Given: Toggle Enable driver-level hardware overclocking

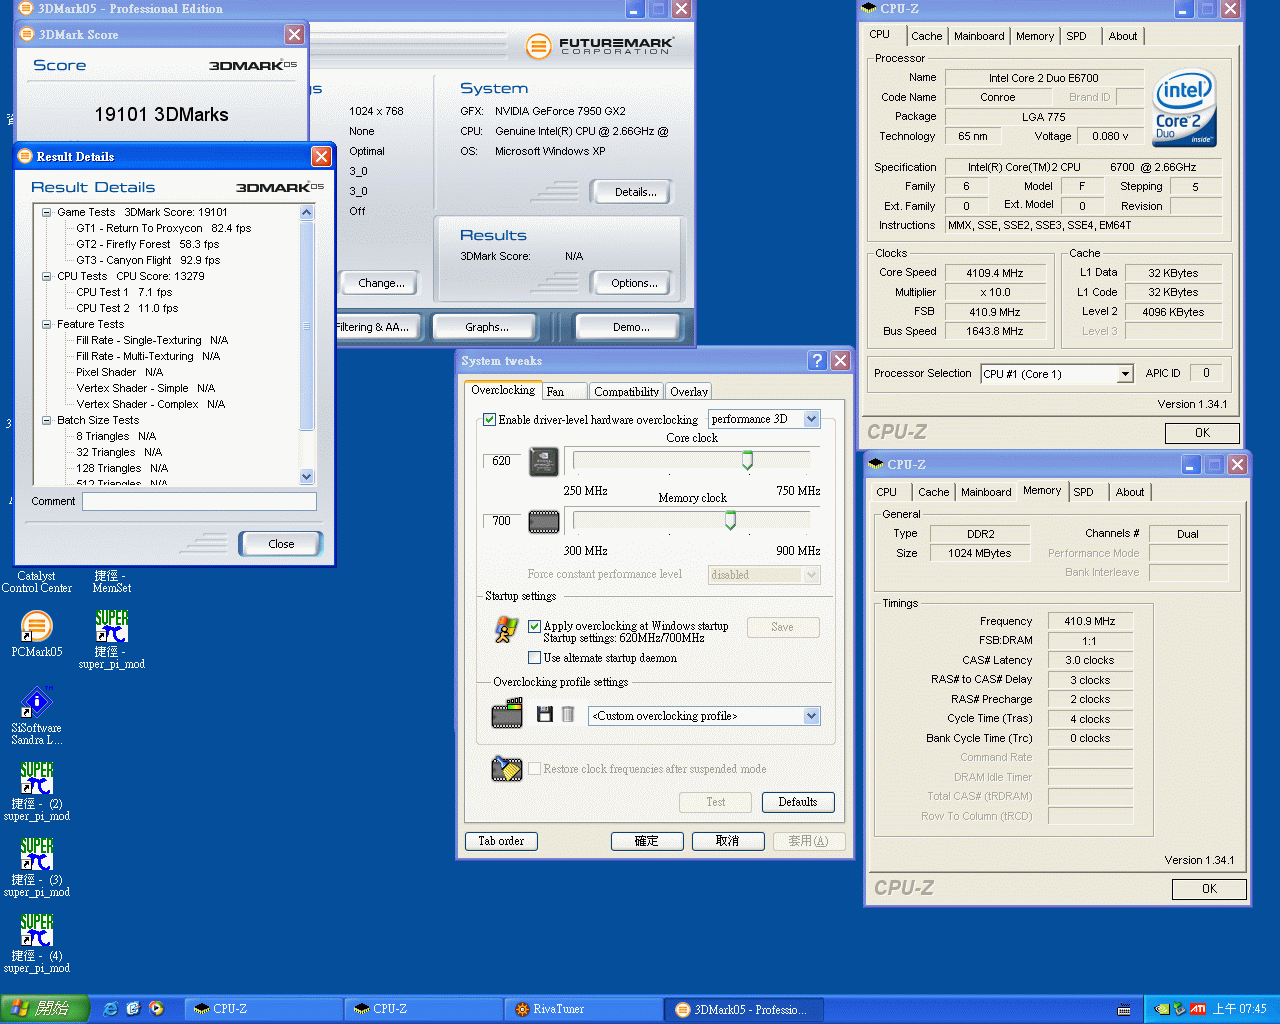Looking at the screenshot, I should click(x=489, y=420).
